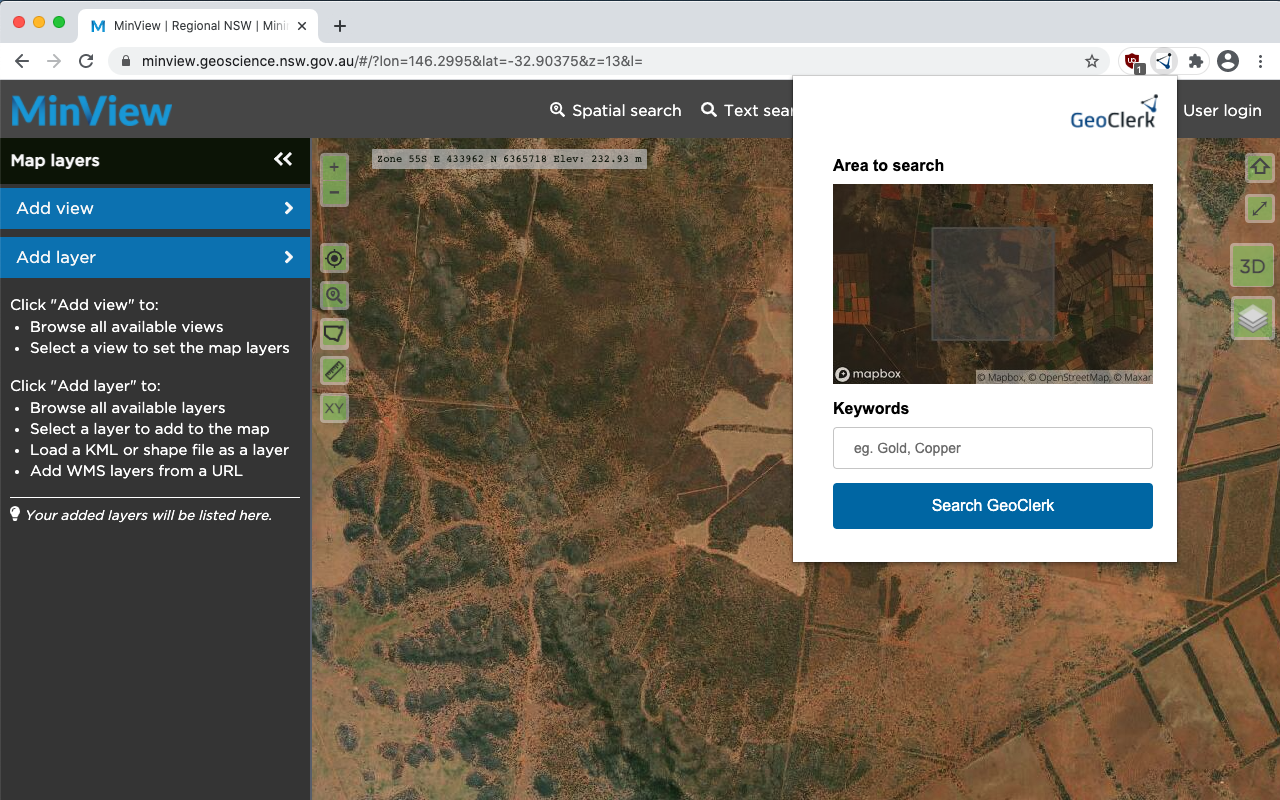Select the measure distance ruler tool

(x=334, y=370)
